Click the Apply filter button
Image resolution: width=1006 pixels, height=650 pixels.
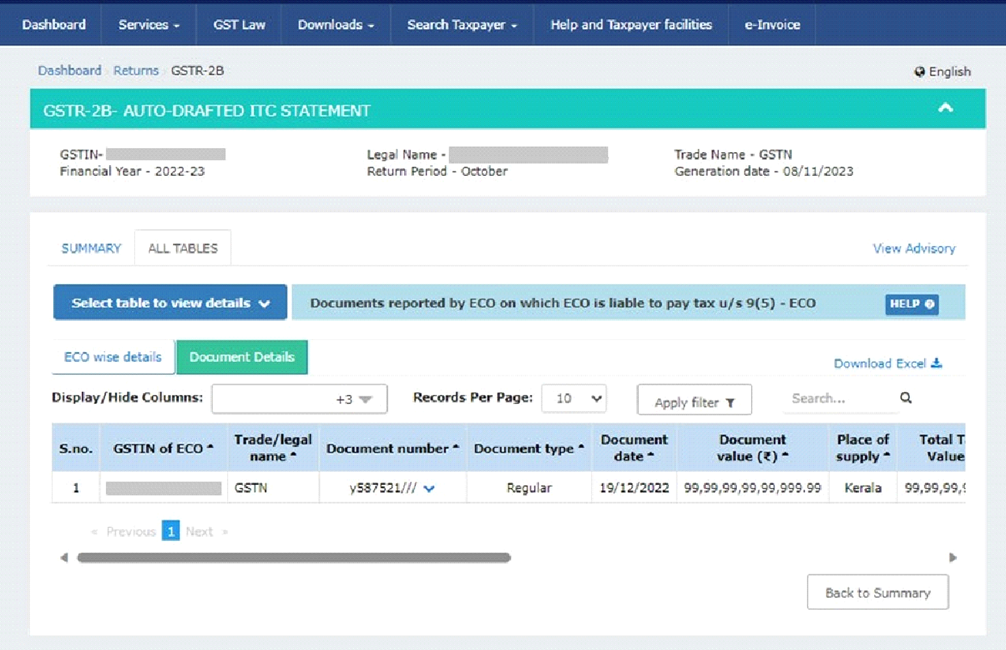694,402
